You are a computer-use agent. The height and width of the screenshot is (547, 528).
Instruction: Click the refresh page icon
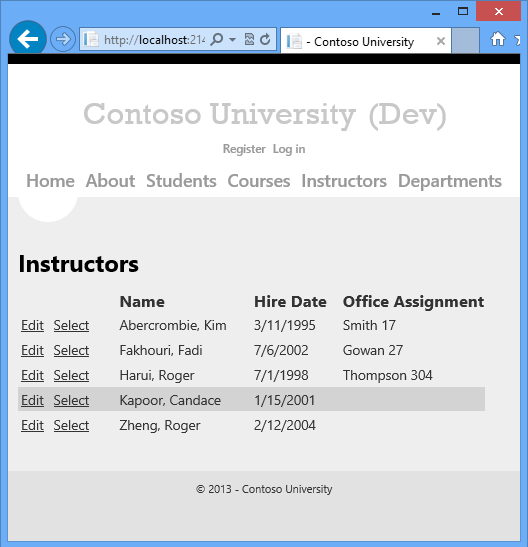click(265, 39)
